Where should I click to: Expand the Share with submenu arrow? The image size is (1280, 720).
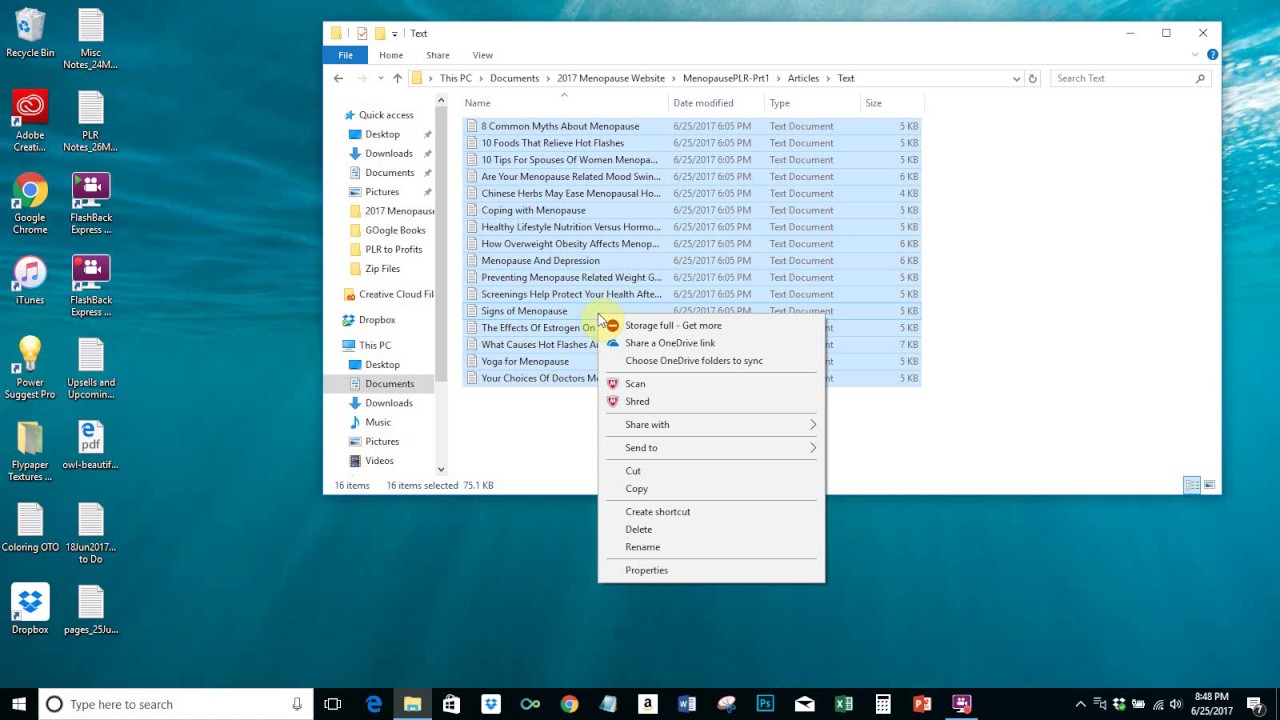click(813, 425)
